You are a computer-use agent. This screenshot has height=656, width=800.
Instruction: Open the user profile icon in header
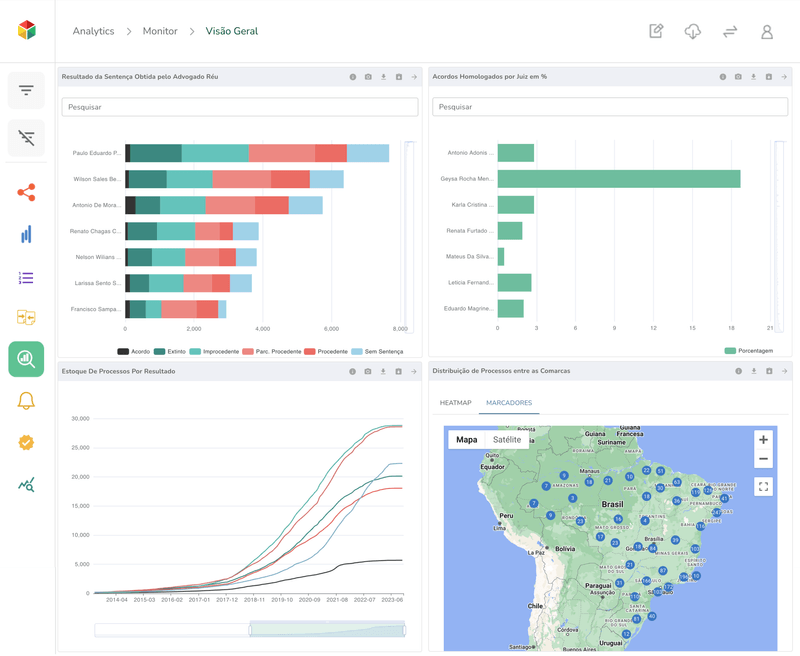(x=766, y=32)
